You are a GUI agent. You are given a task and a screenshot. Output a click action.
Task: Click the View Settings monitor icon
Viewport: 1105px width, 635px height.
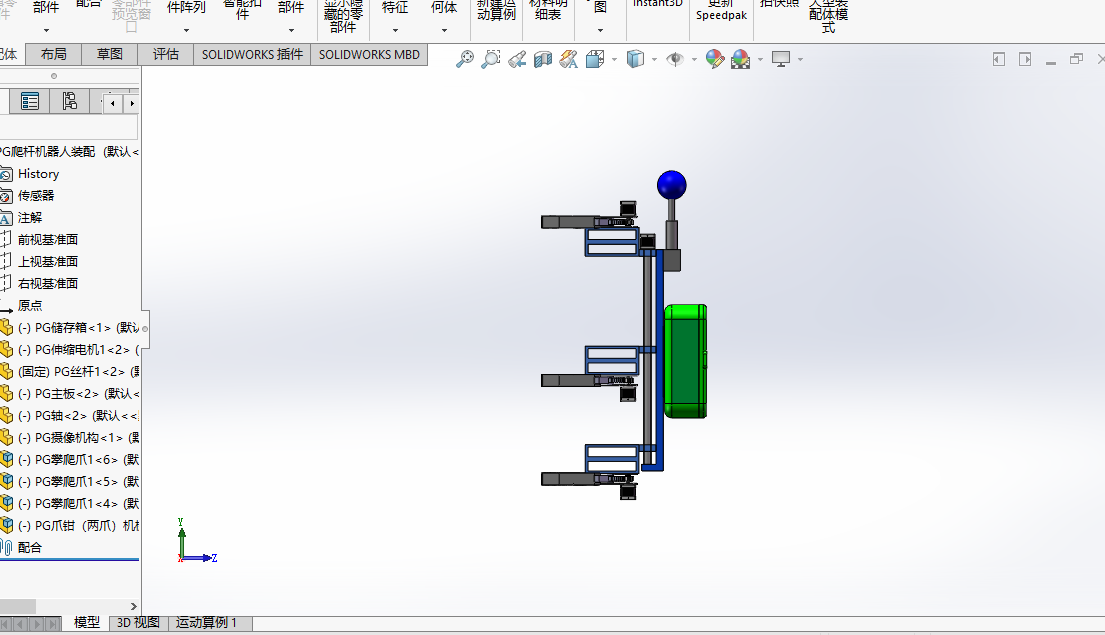[x=781, y=59]
